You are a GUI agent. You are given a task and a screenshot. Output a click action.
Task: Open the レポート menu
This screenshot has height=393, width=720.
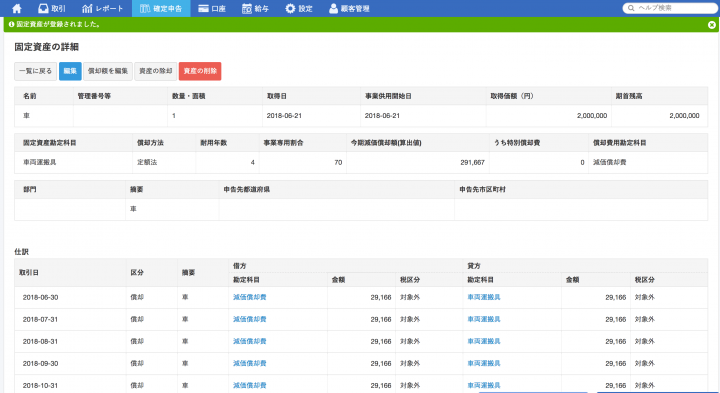click(102, 8)
